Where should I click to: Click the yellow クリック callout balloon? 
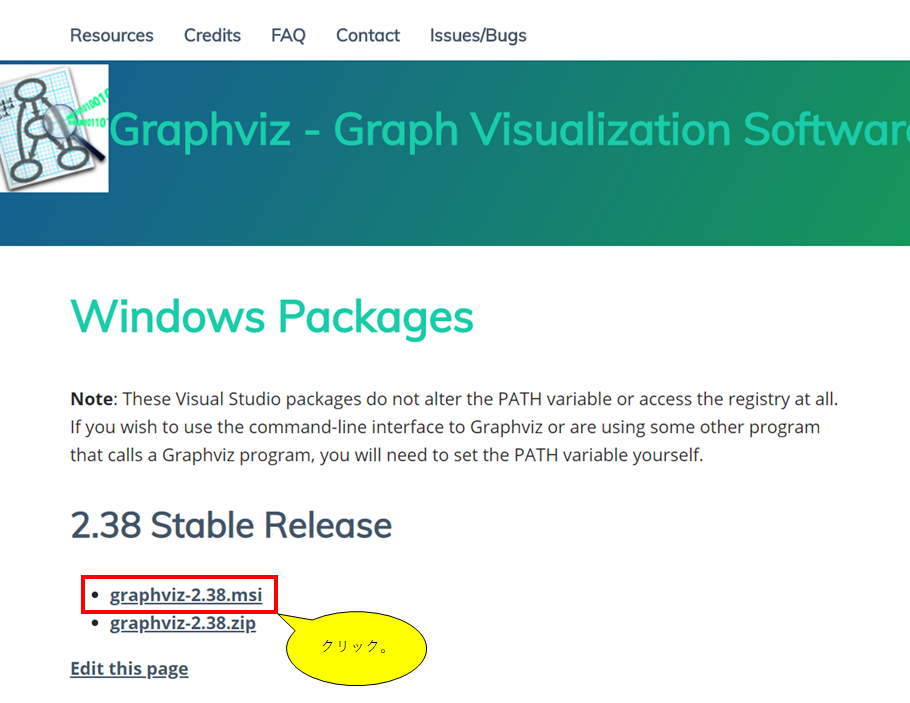(356, 648)
